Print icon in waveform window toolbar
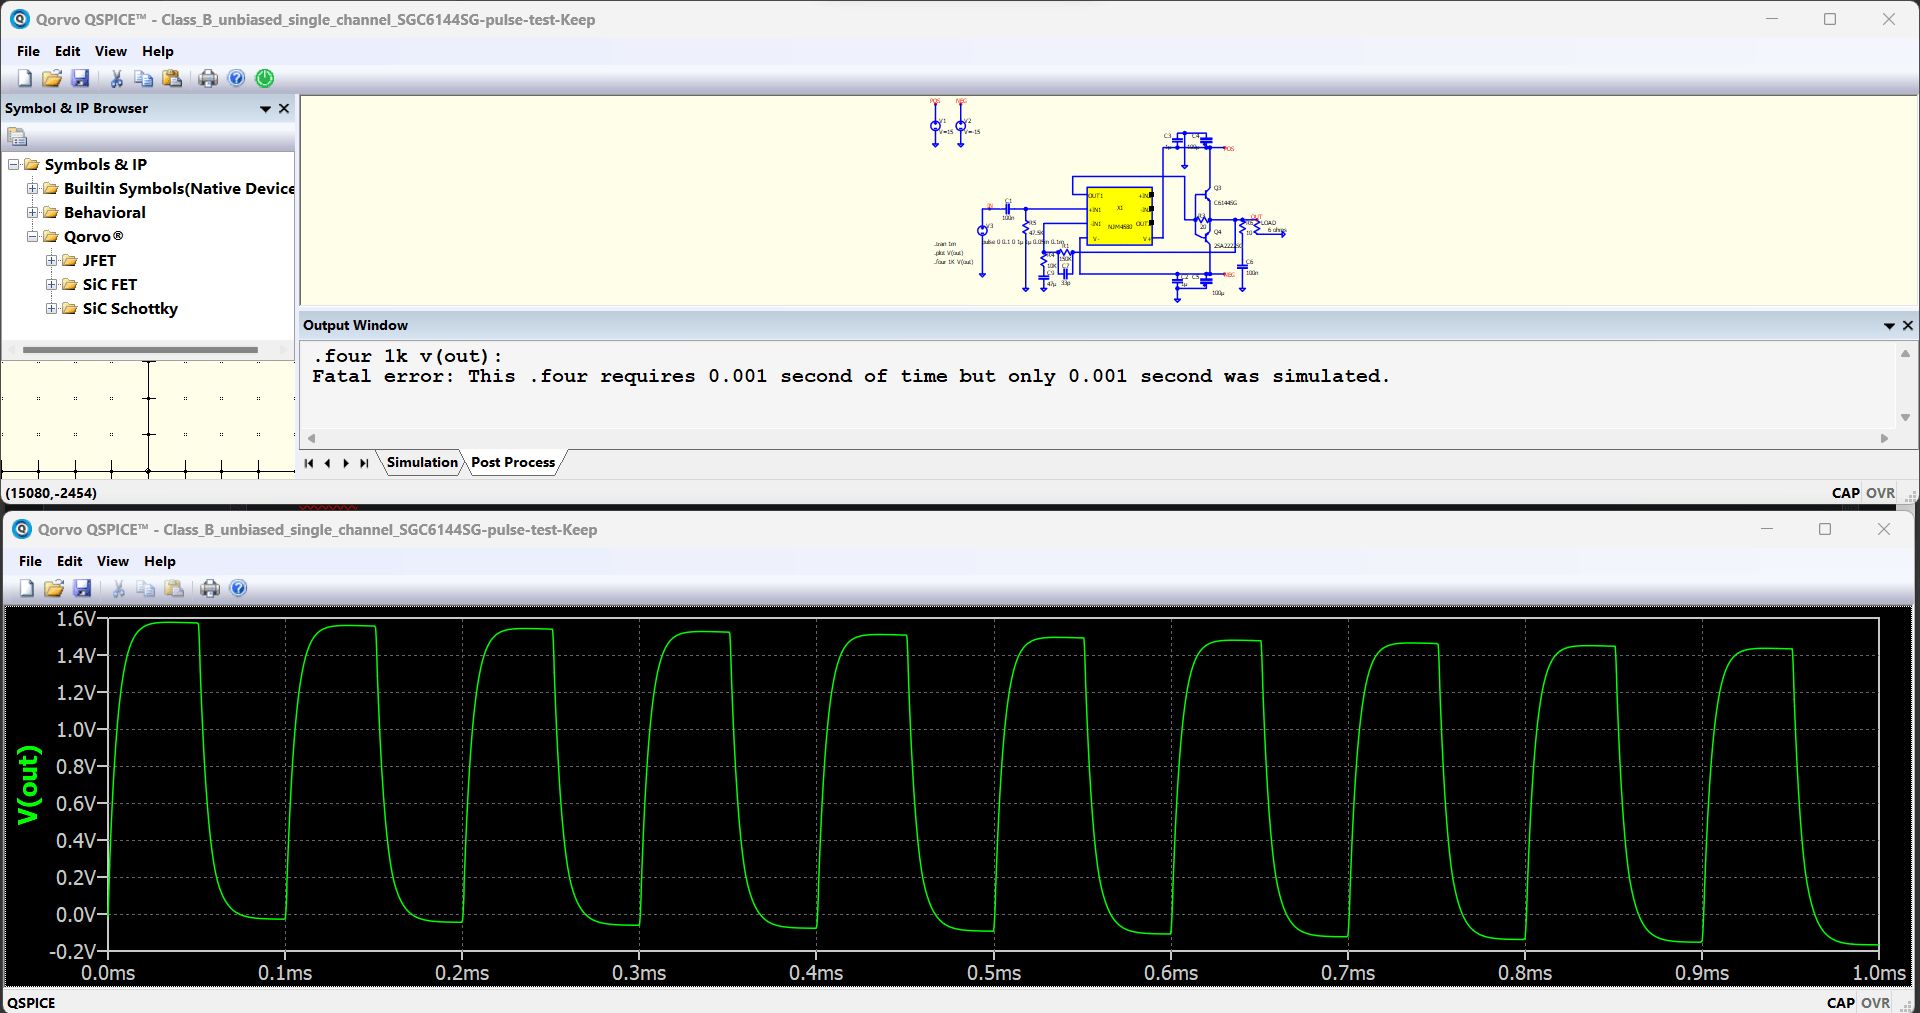1920x1013 pixels. coord(210,588)
